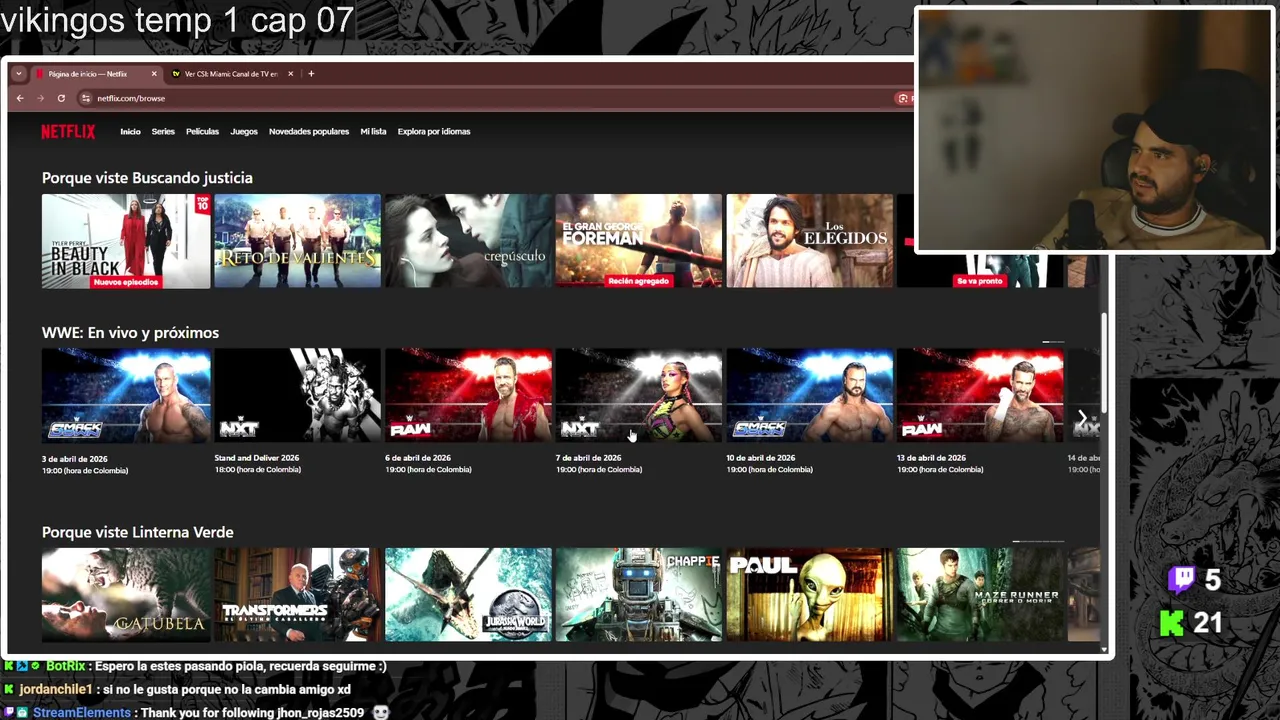Open the Inicio menu item

tap(130, 131)
